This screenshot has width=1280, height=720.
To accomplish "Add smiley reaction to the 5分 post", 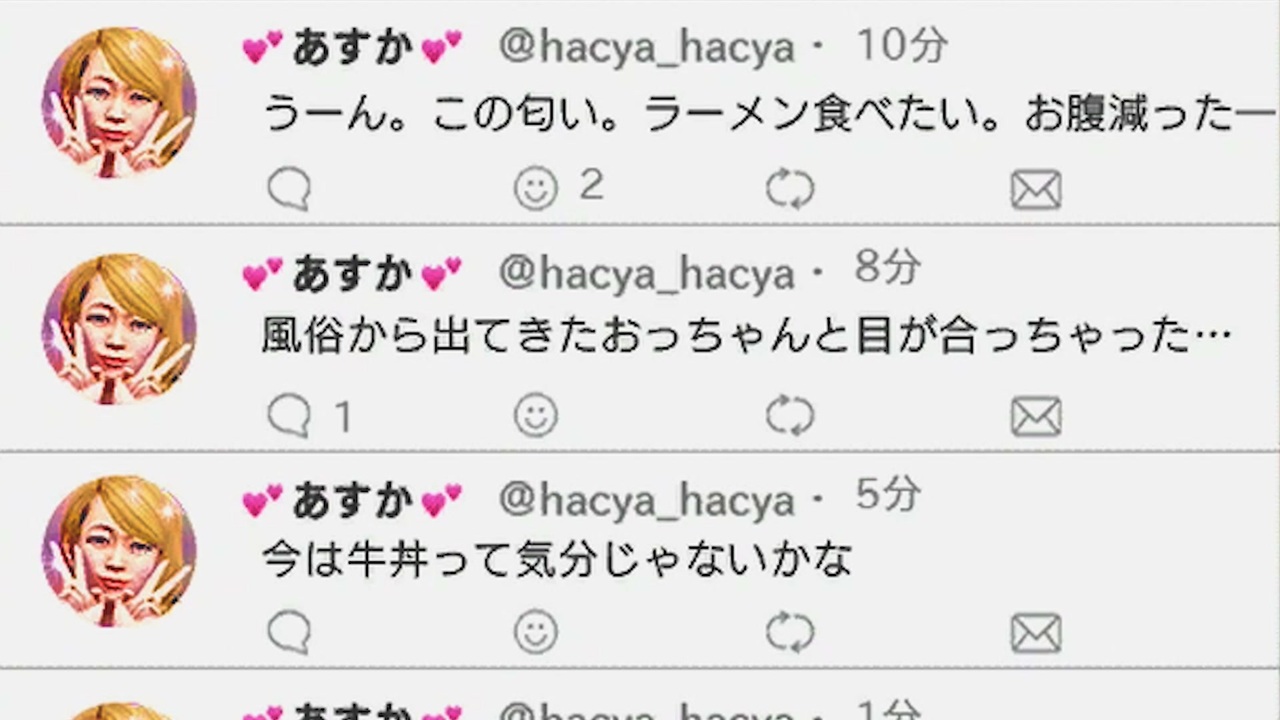I will point(536,631).
